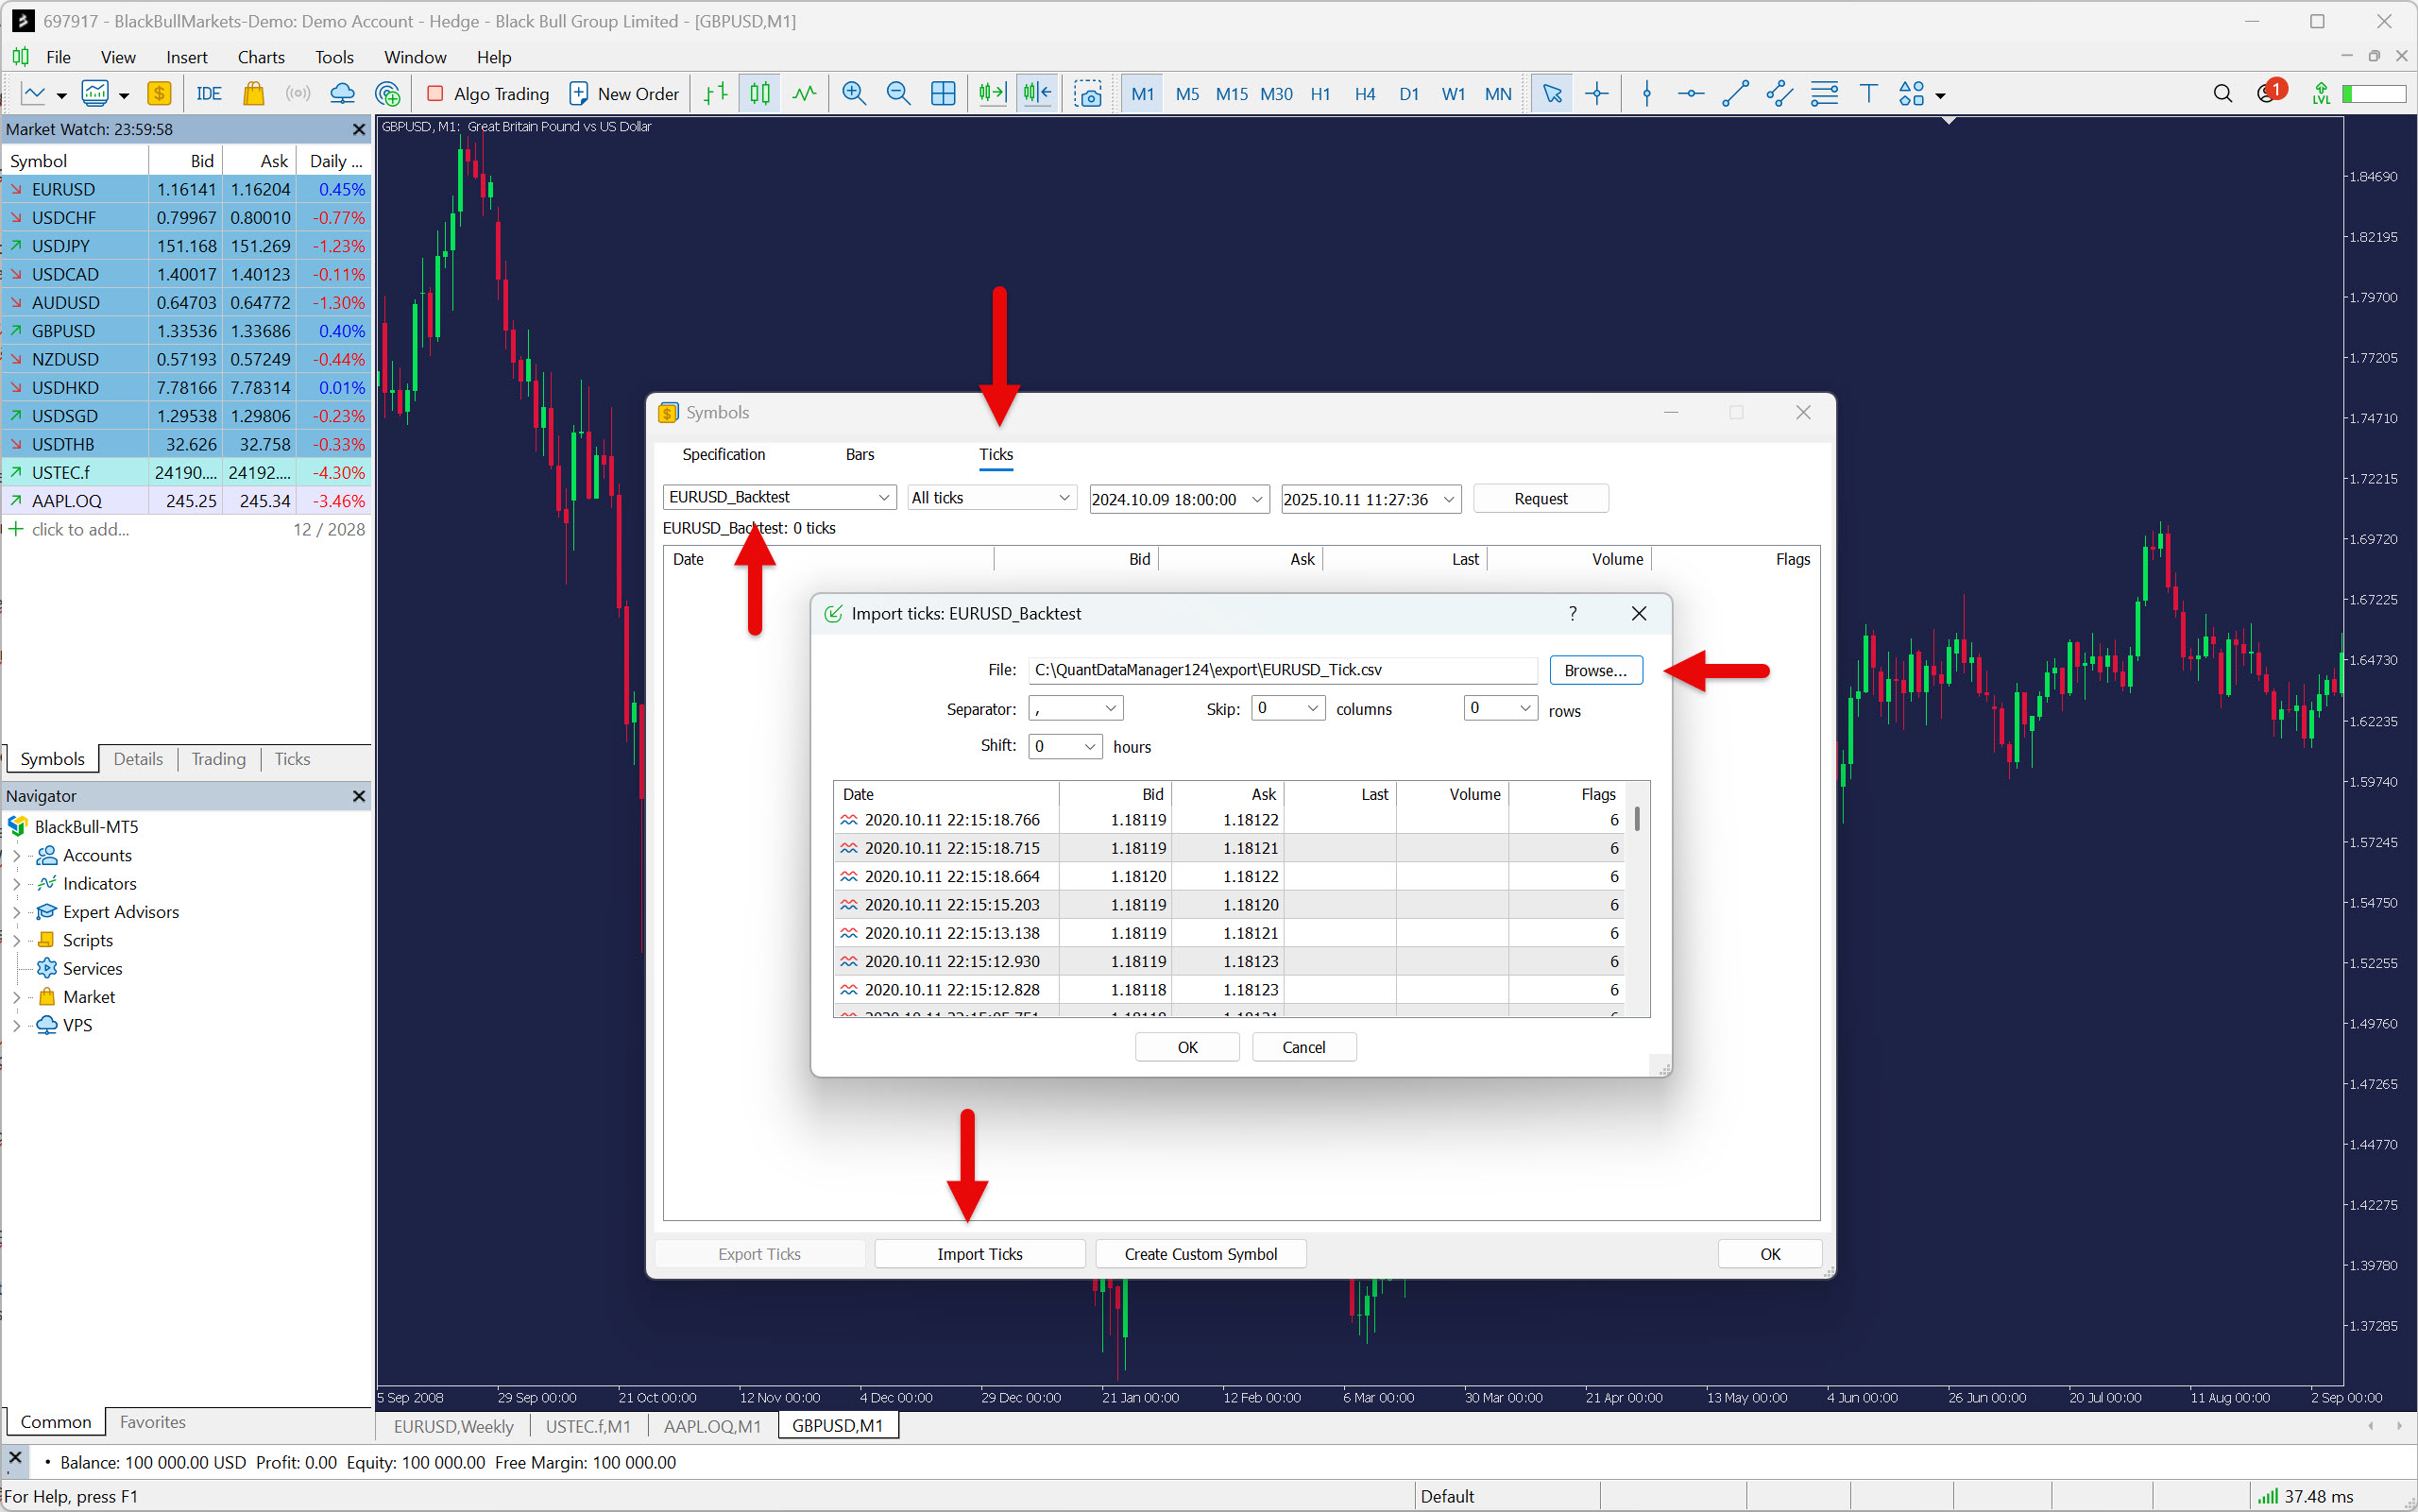The height and width of the screenshot is (1512, 2418).
Task: Click the tile windows grid icon
Action: click(x=942, y=94)
